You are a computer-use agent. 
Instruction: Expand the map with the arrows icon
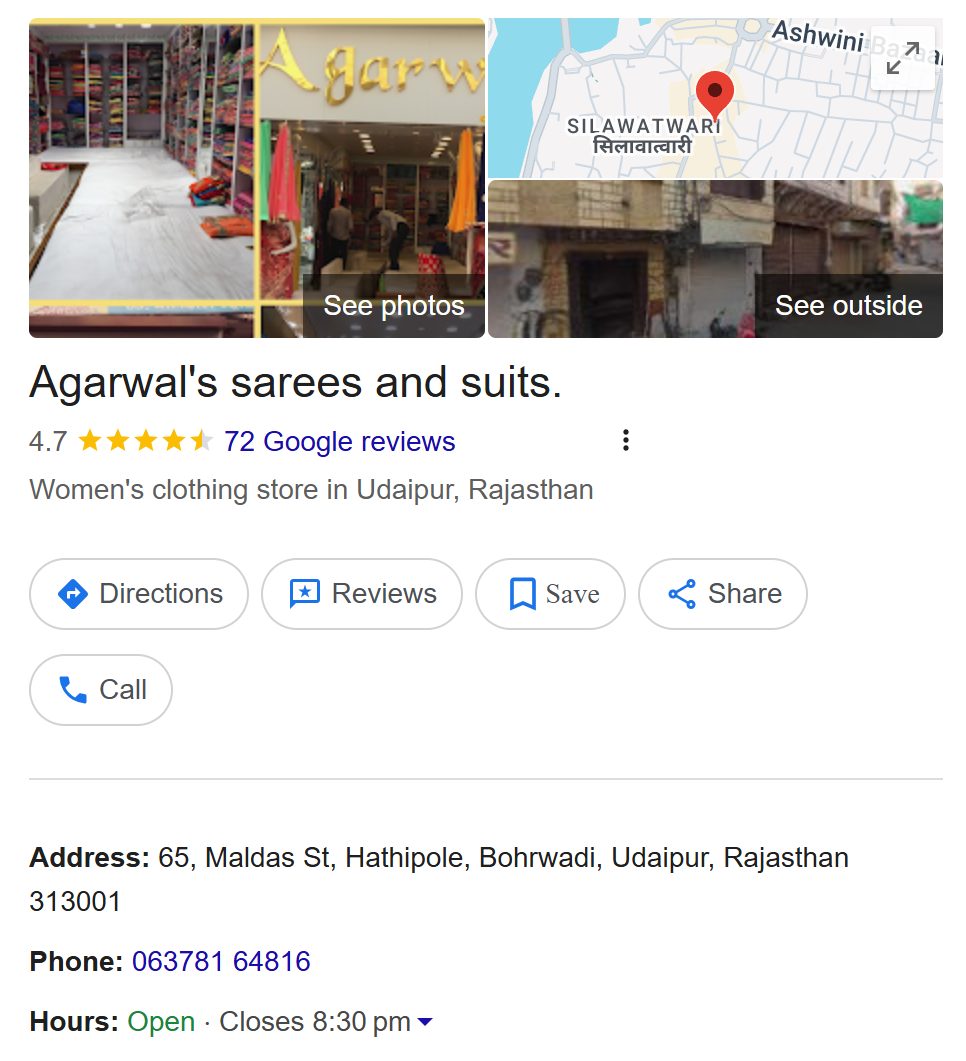tap(903, 58)
